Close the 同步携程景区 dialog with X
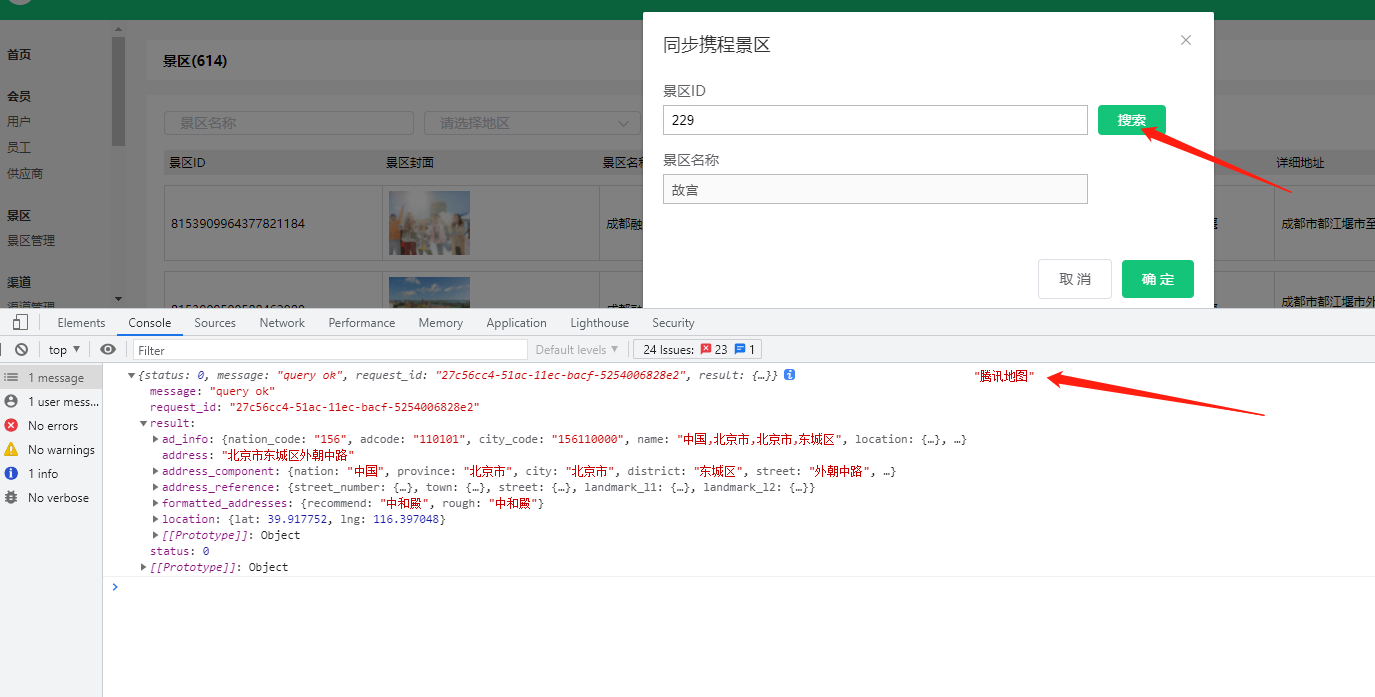The width and height of the screenshot is (1375, 697). (1186, 40)
